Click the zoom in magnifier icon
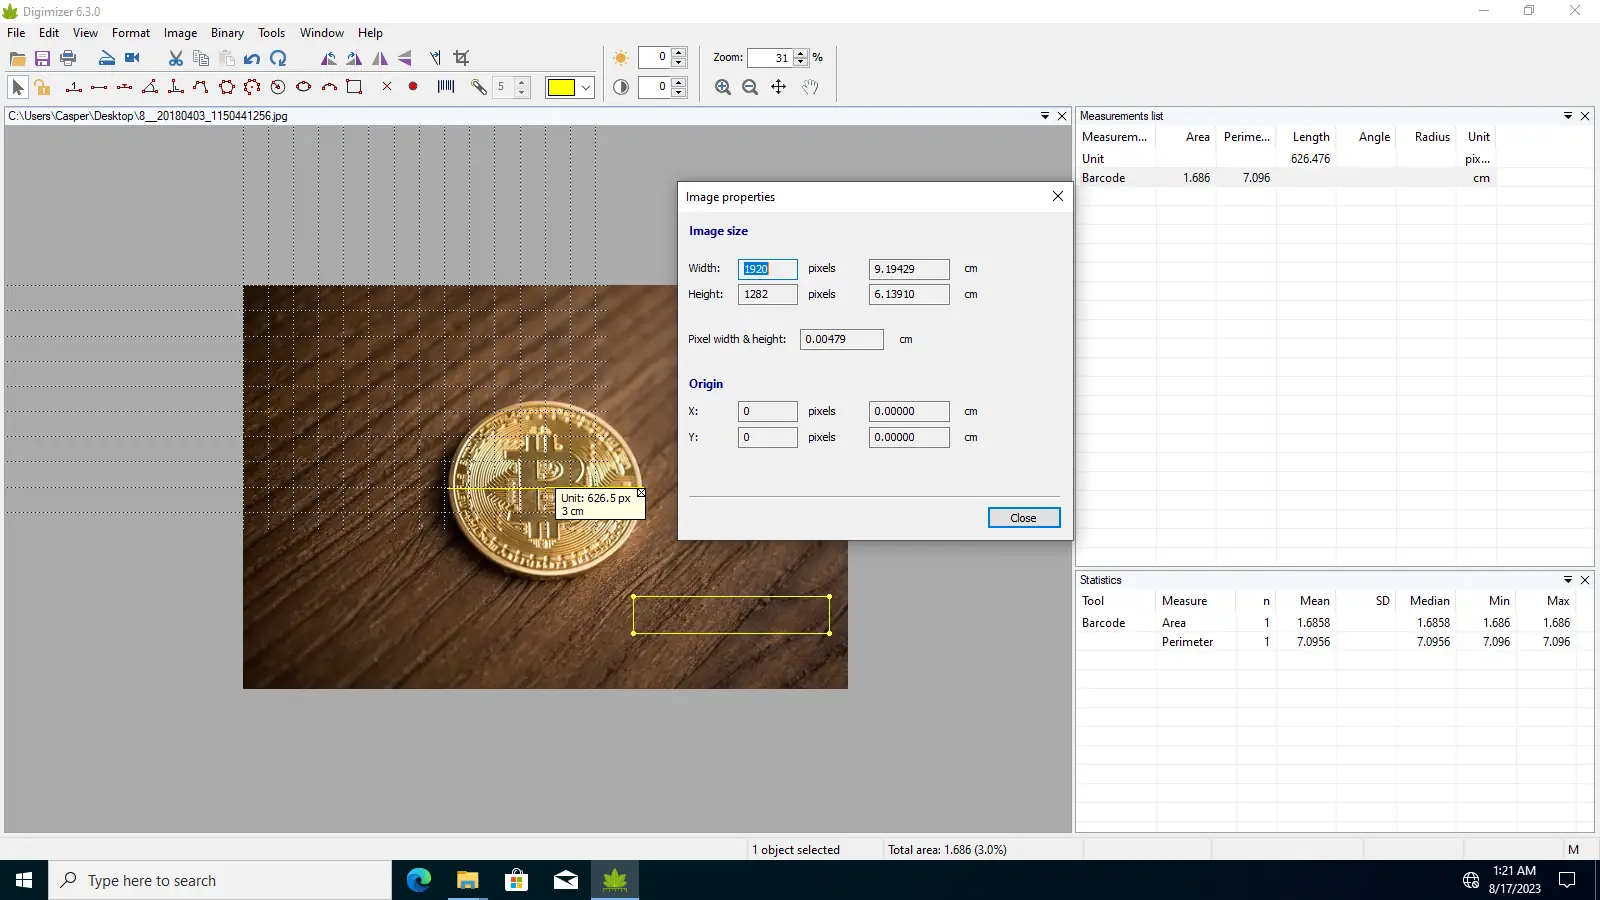Viewport: 1600px width, 900px height. click(x=723, y=87)
